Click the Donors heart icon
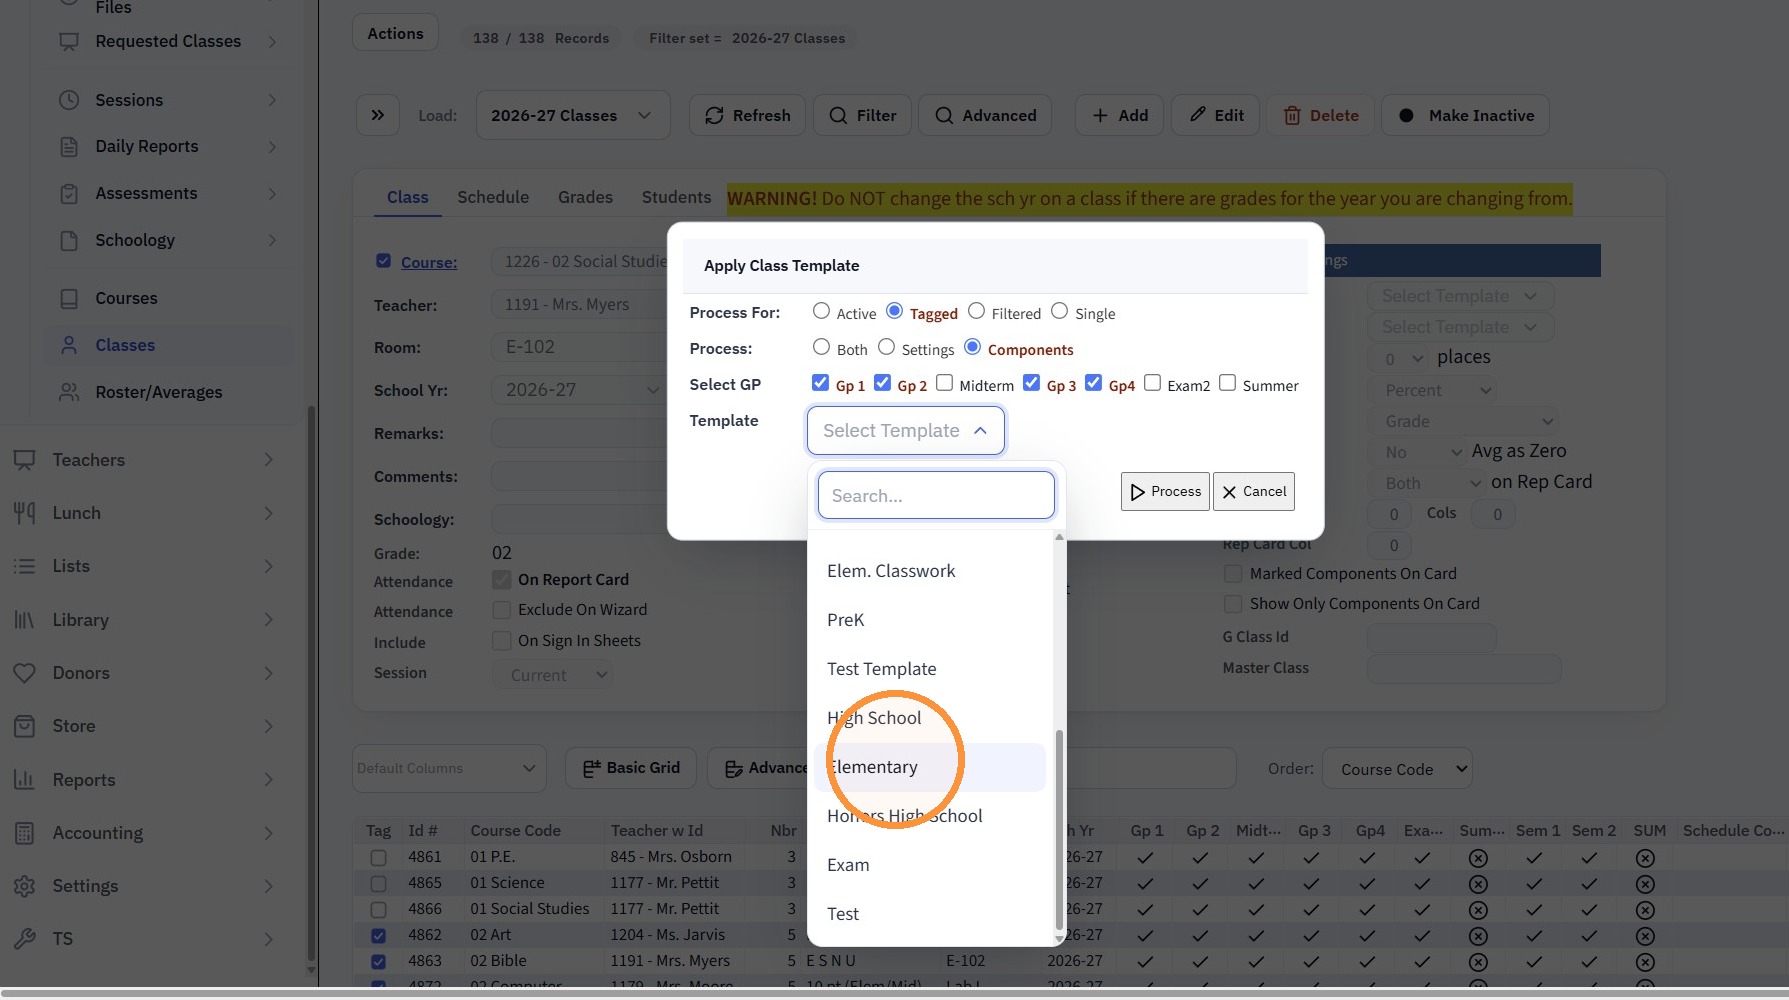The image size is (1789, 1000). (x=25, y=673)
